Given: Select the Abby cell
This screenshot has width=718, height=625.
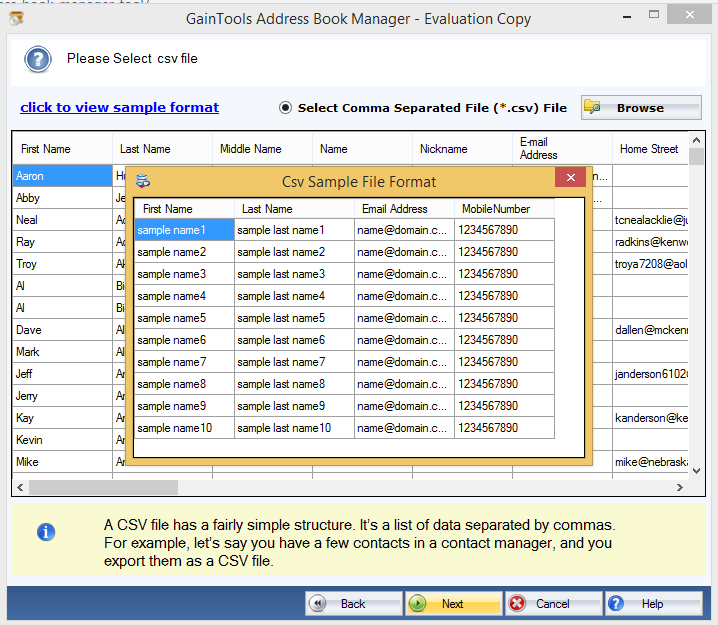Looking at the screenshot, I should click(62, 198).
